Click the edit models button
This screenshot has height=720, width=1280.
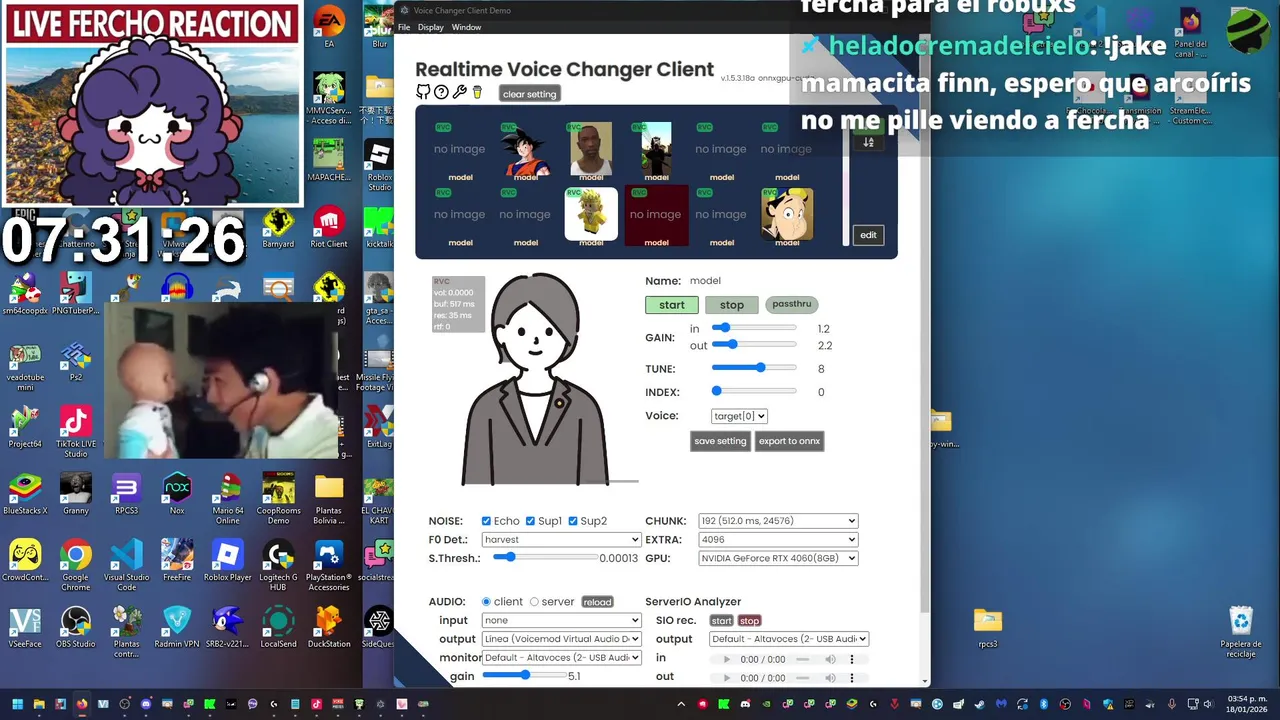point(868,235)
